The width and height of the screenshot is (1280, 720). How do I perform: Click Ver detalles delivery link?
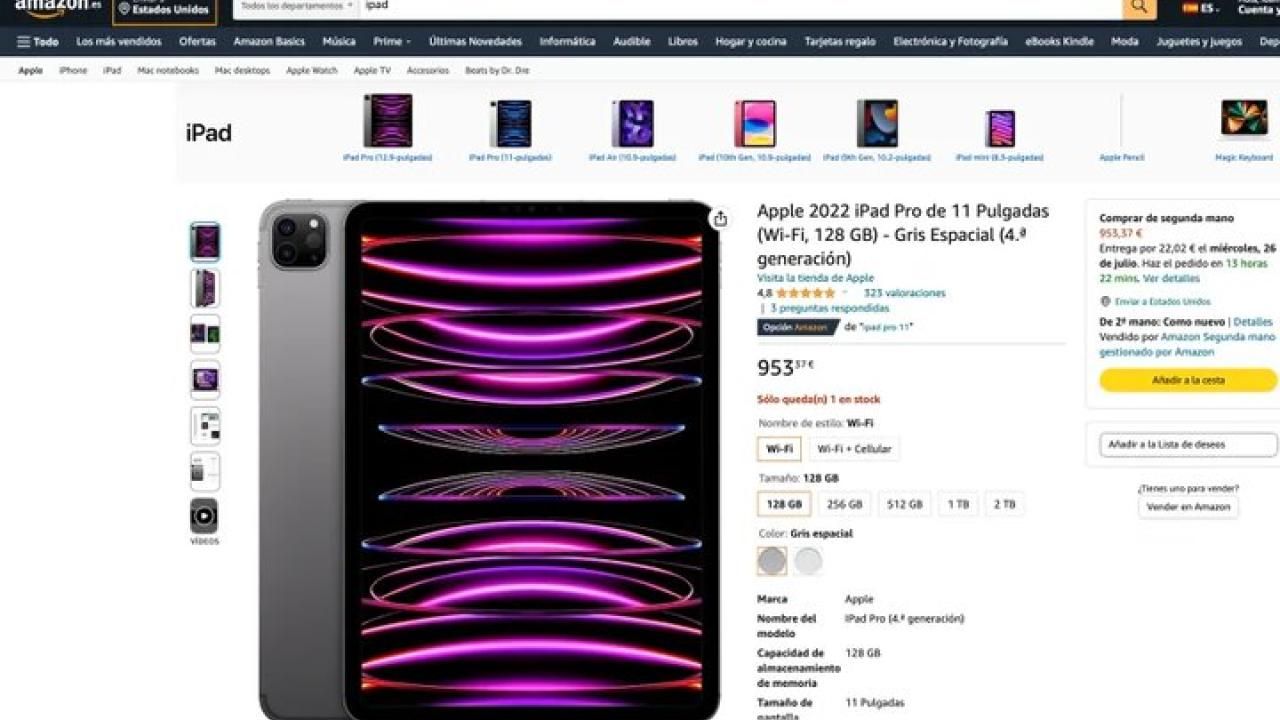pyautogui.click(x=1171, y=278)
